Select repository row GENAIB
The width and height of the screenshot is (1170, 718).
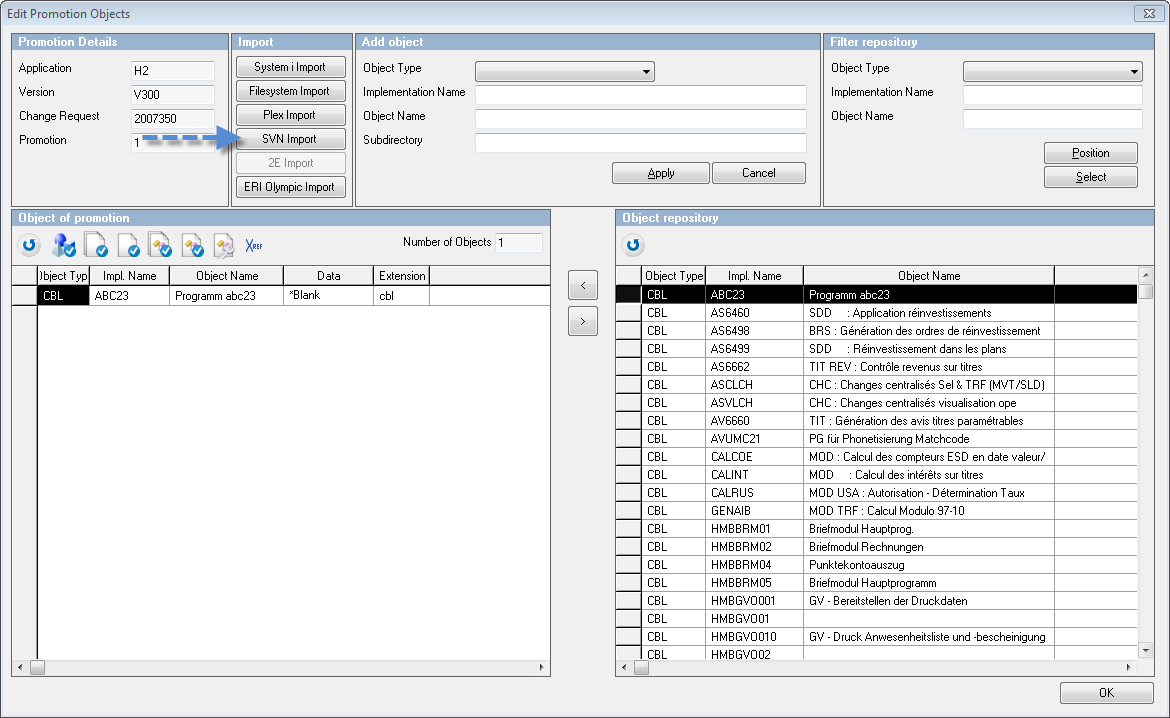click(x=876, y=511)
